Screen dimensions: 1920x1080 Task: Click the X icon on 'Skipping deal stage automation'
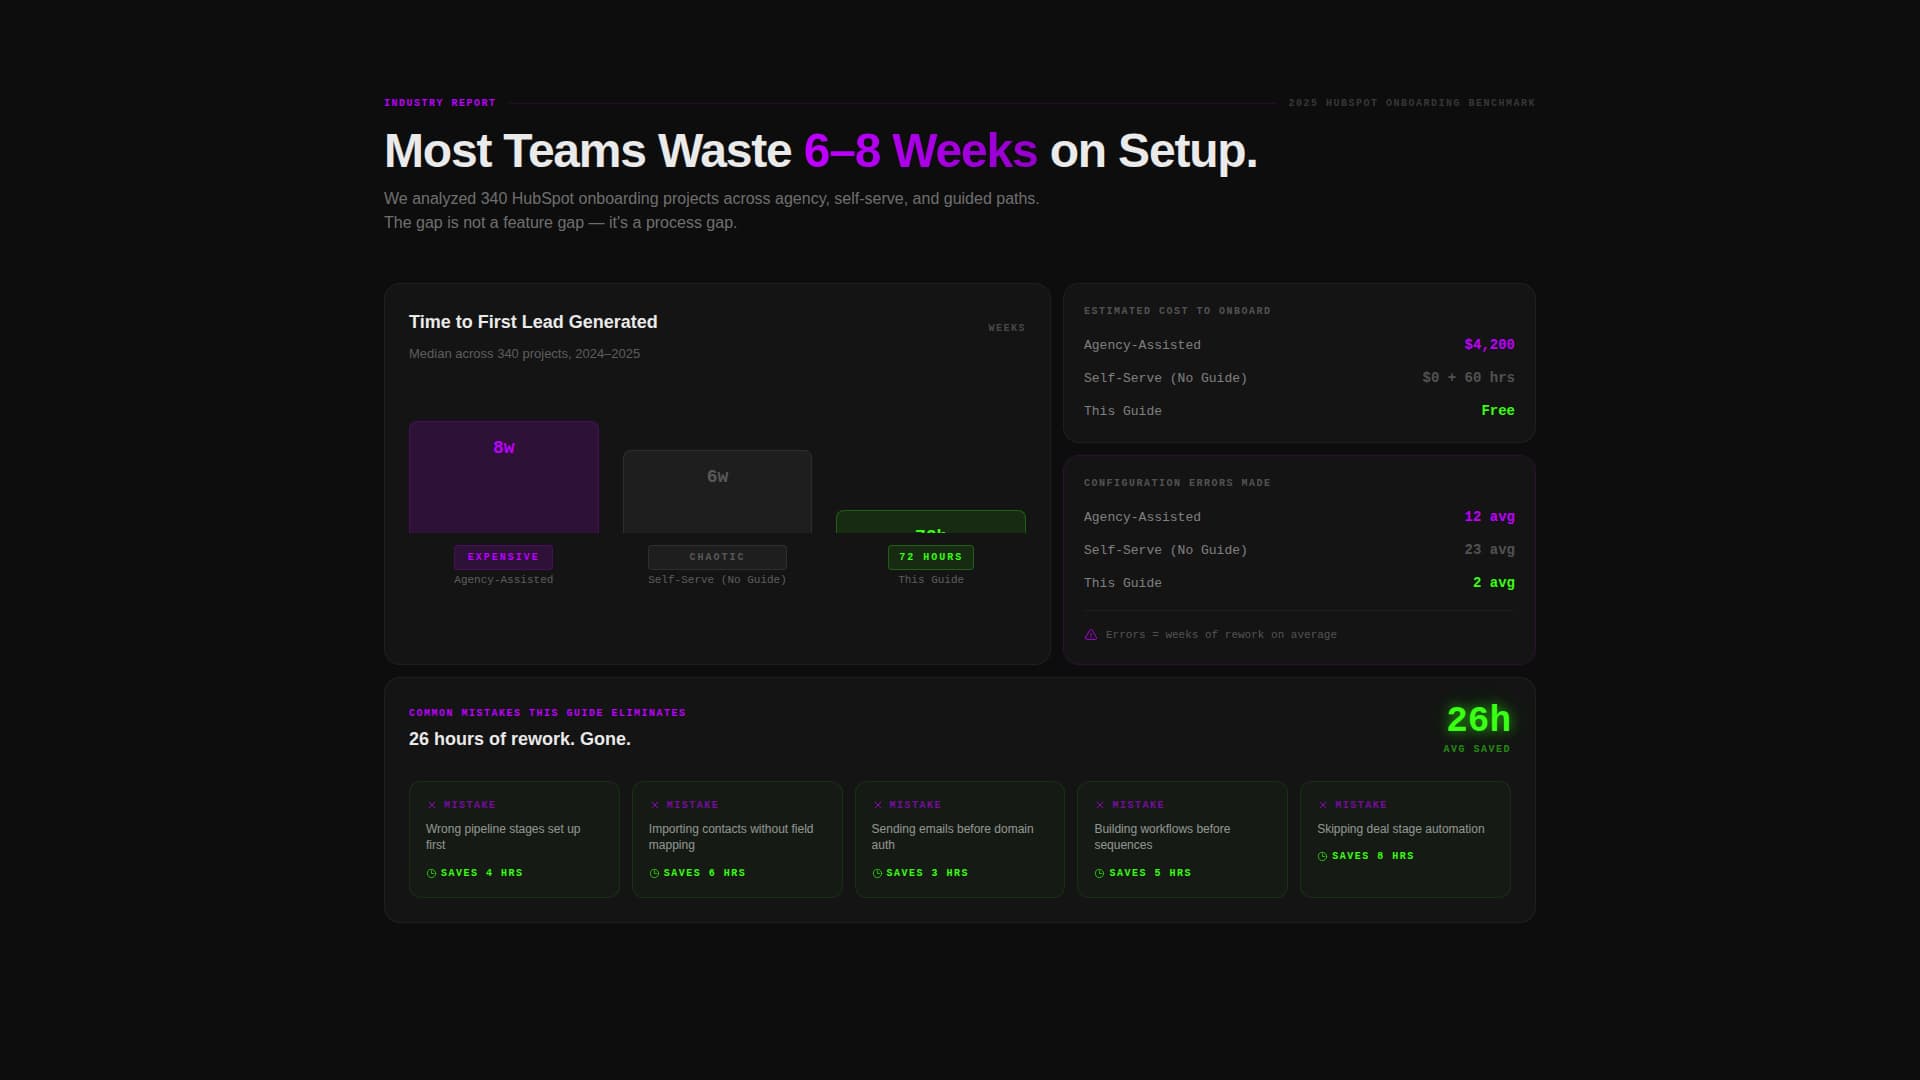pyautogui.click(x=1323, y=804)
